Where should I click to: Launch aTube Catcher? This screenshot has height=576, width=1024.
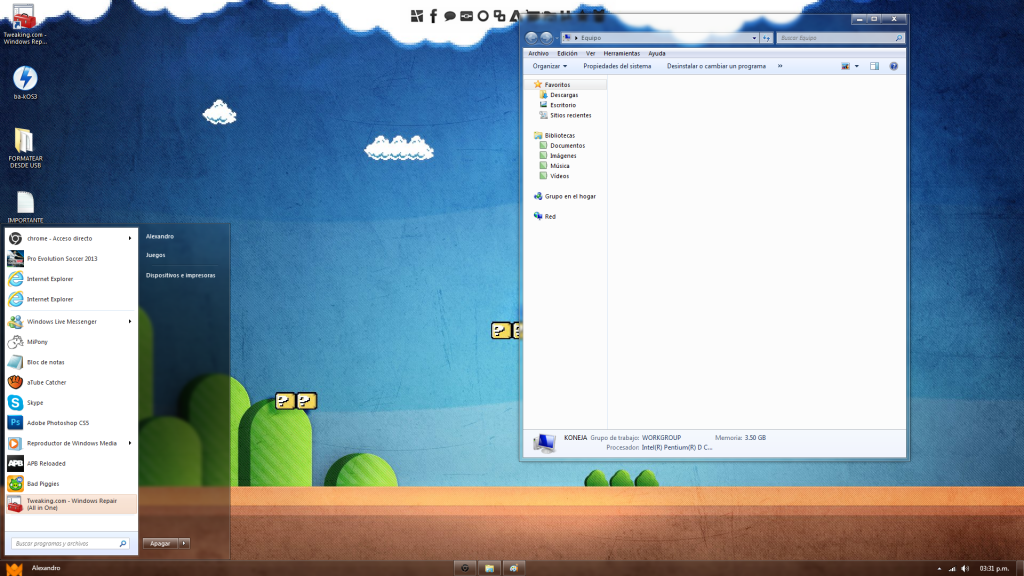pos(71,382)
